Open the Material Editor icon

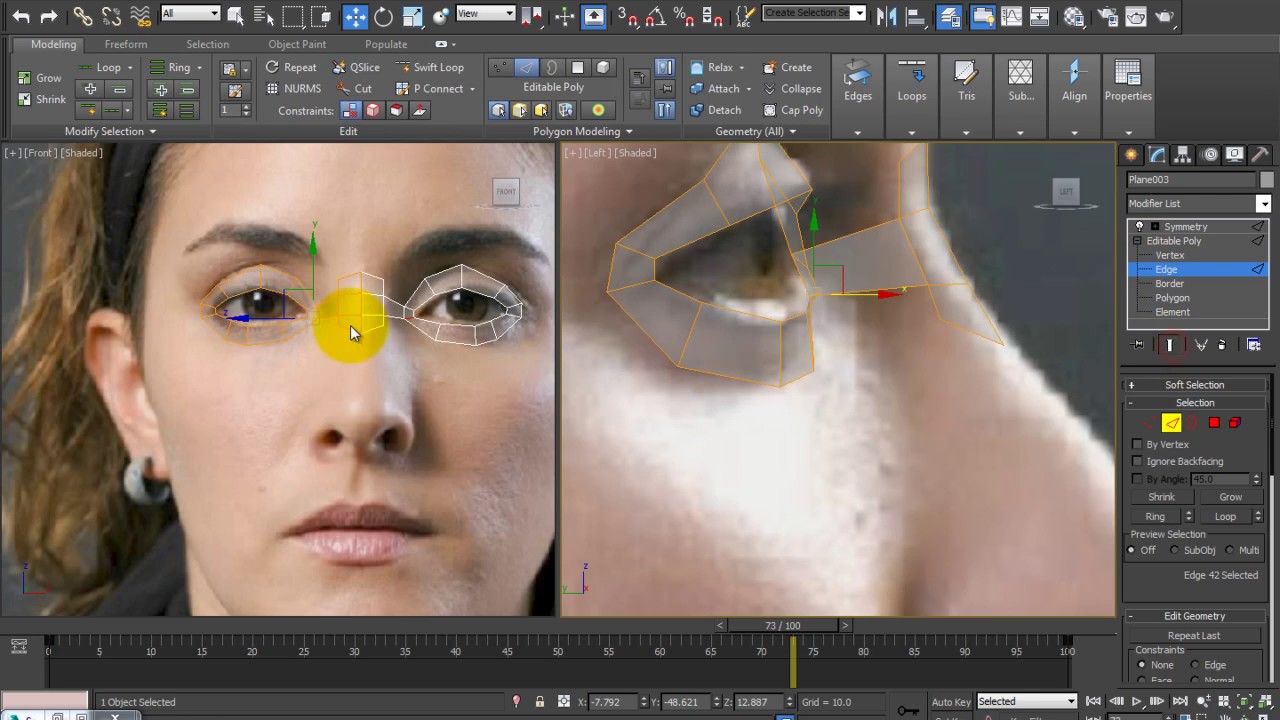(1074, 16)
